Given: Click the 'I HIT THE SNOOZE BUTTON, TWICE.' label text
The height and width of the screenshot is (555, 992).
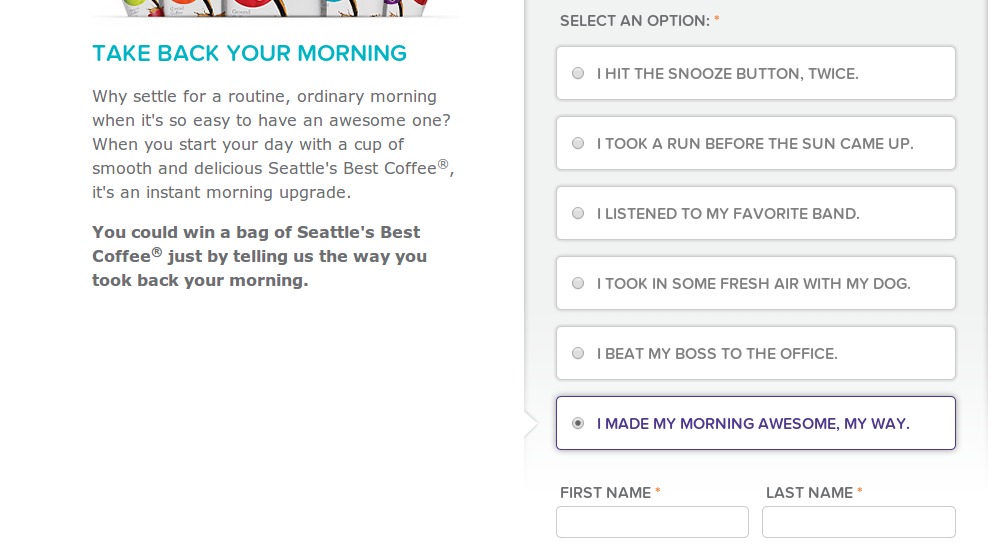Looking at the screenshot, I should click(x=727, y=74).
